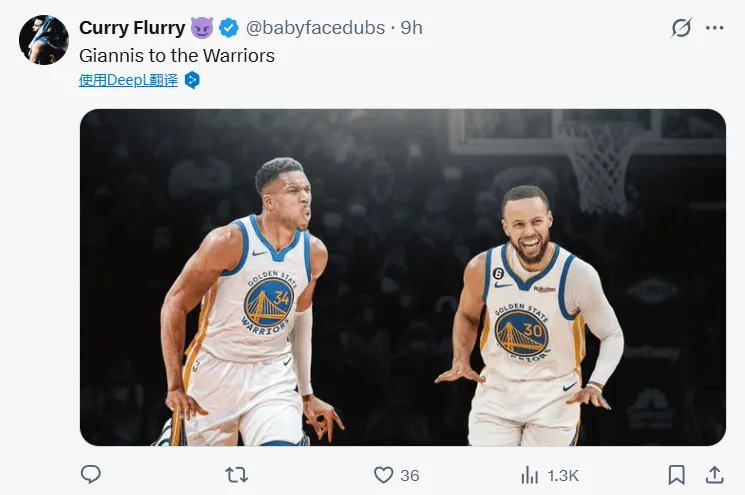The height and width of the screenshot is (495, 745).
Task: Open the three-dot more options menu
Action: [714, 28]
